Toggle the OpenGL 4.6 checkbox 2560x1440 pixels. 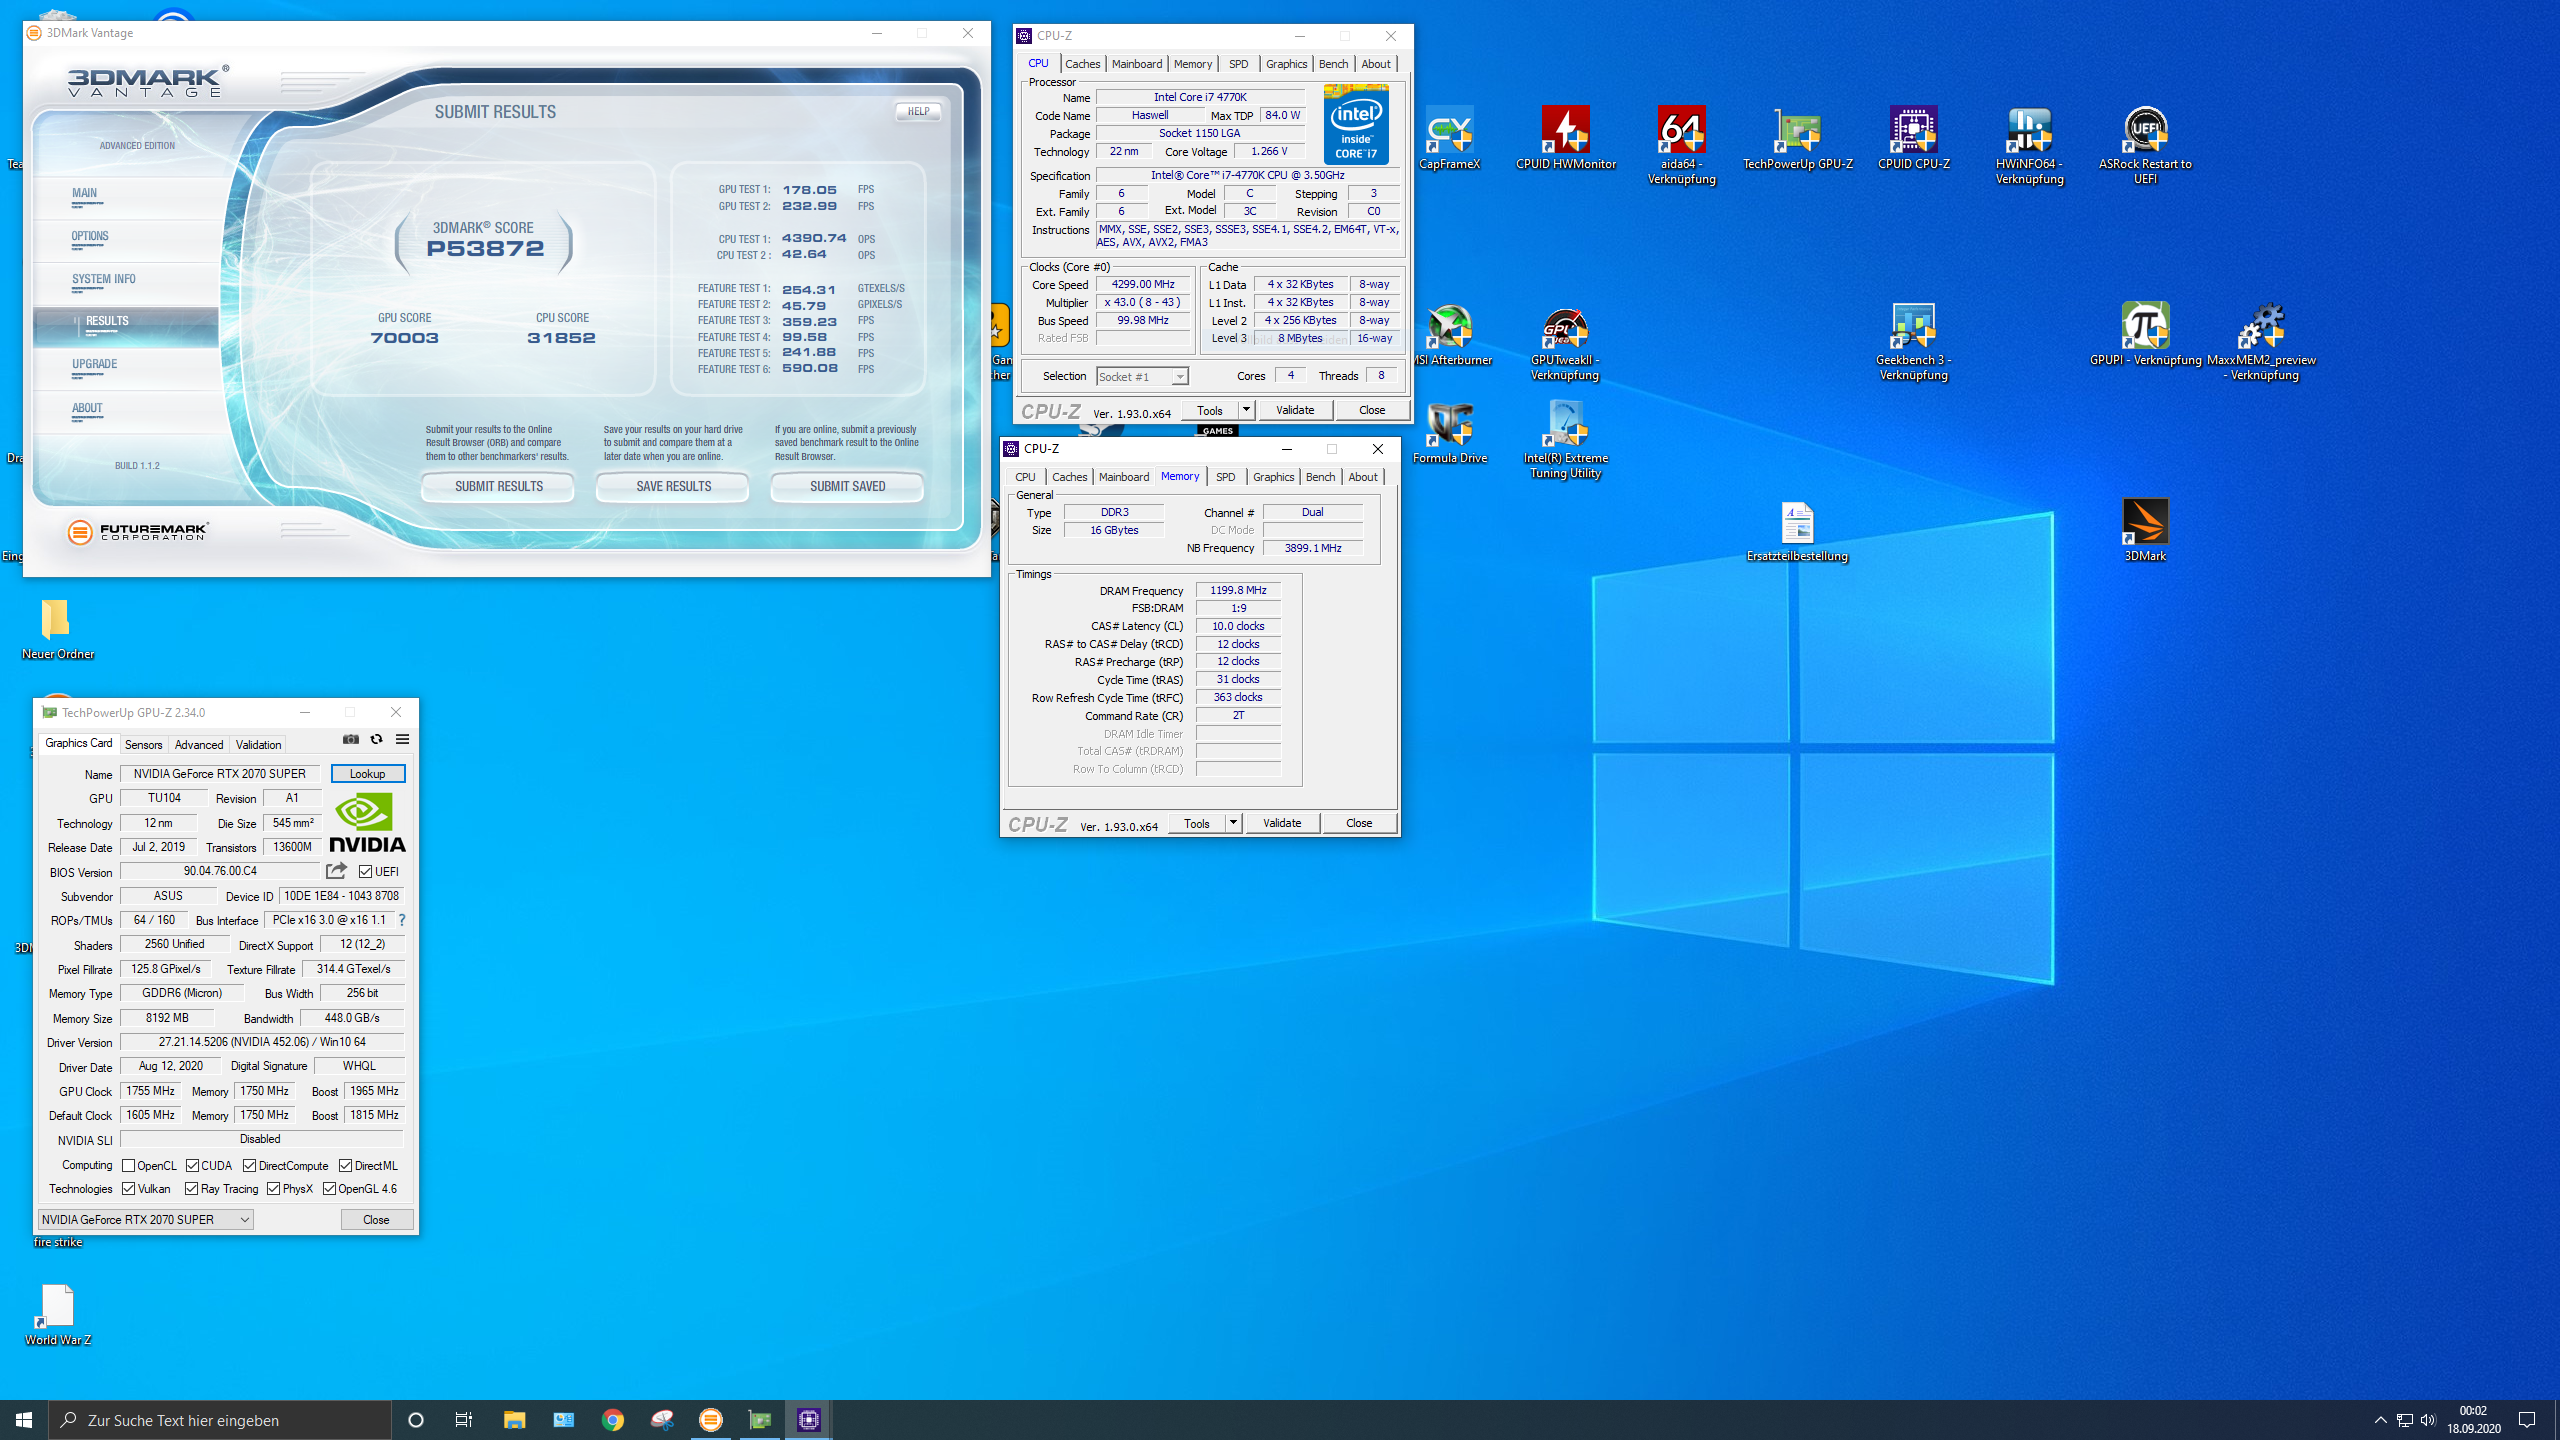(330, 1189)
